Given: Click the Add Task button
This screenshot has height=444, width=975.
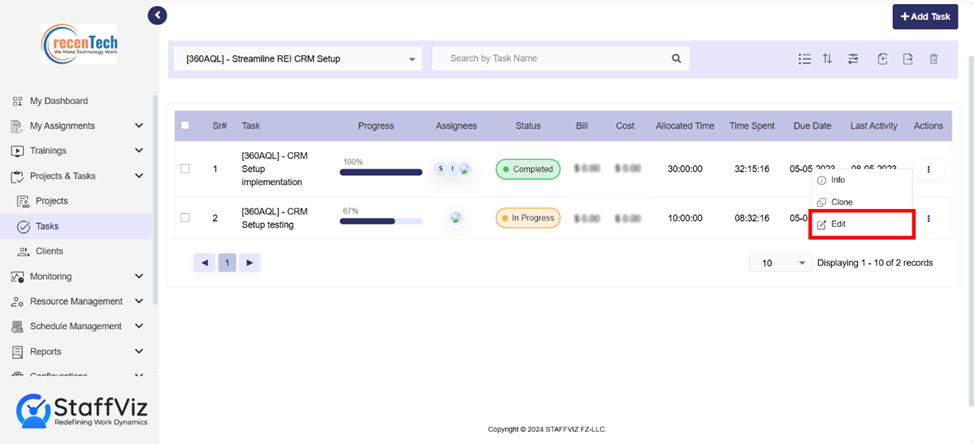Looking at the screenshot, I should 925,17.
